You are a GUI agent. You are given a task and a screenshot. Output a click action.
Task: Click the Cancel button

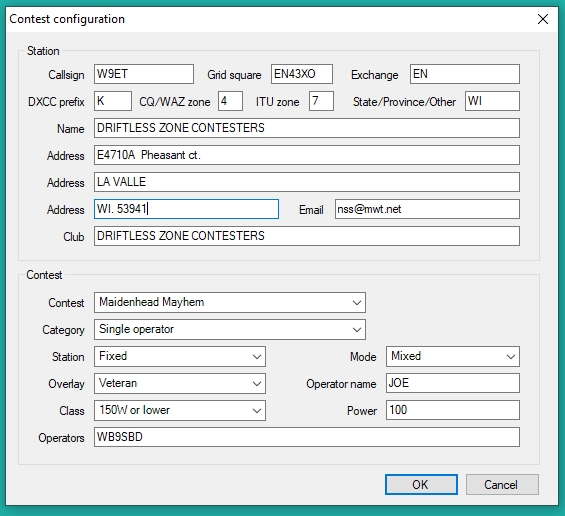coord(502,485)
